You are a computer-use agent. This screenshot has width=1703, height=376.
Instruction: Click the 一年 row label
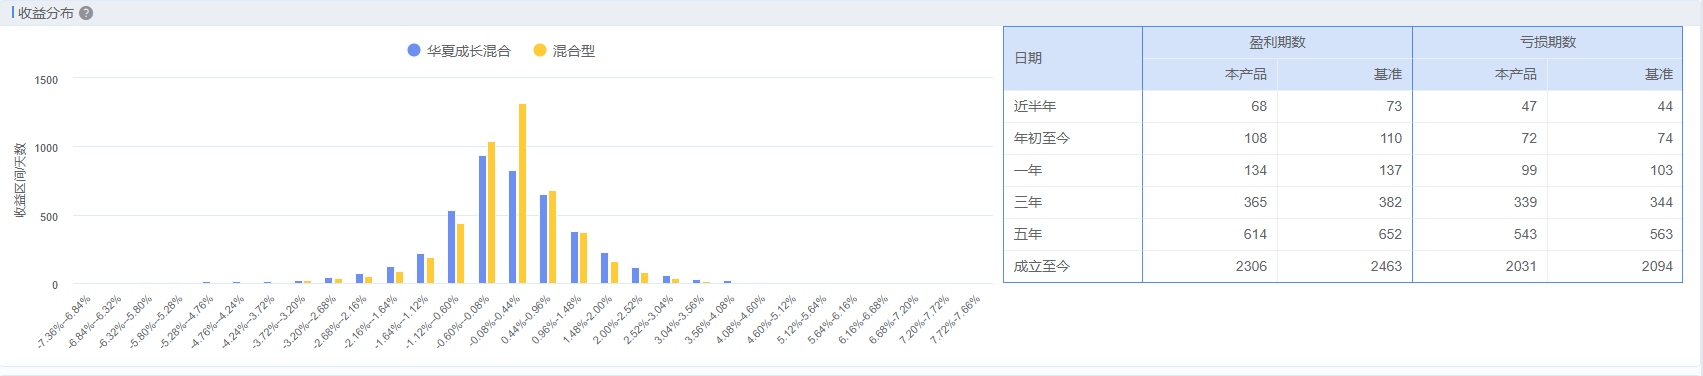tap(1028, 170)
